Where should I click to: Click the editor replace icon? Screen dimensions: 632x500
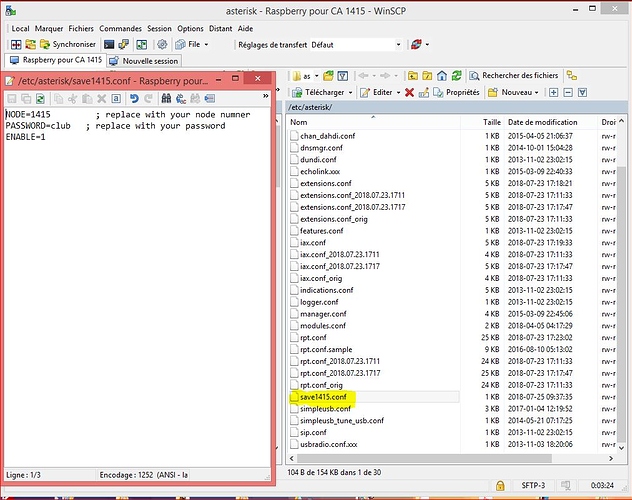(181, 98)
